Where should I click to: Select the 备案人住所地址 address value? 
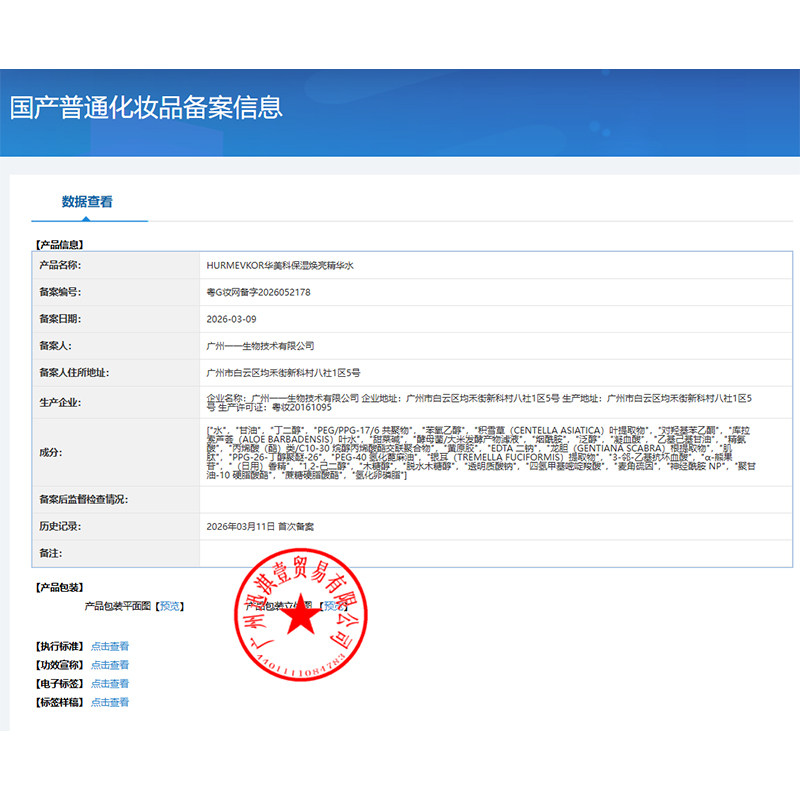(x=283, y=373)
